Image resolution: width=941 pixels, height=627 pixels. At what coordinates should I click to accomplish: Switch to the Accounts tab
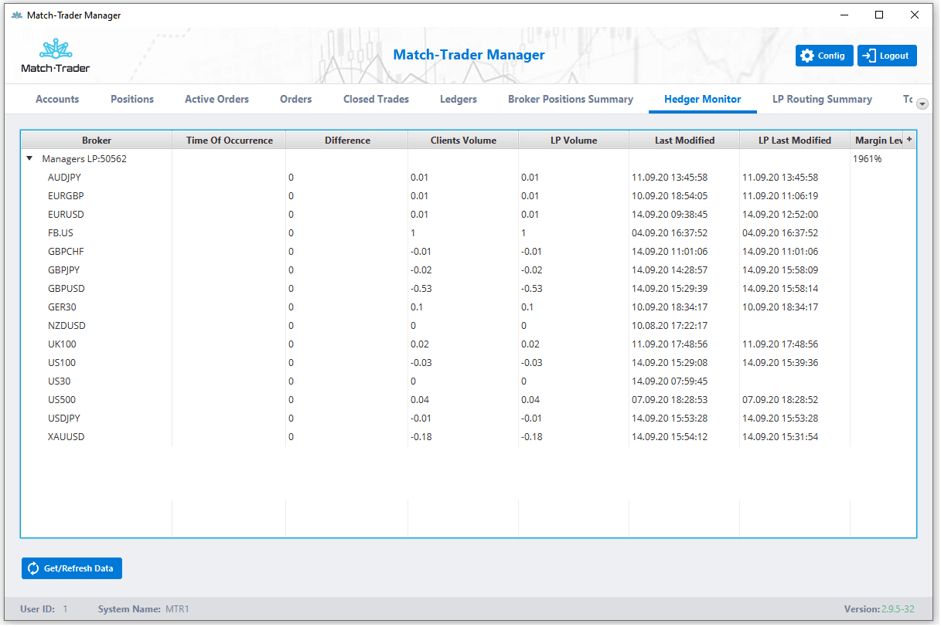(57, 99)
